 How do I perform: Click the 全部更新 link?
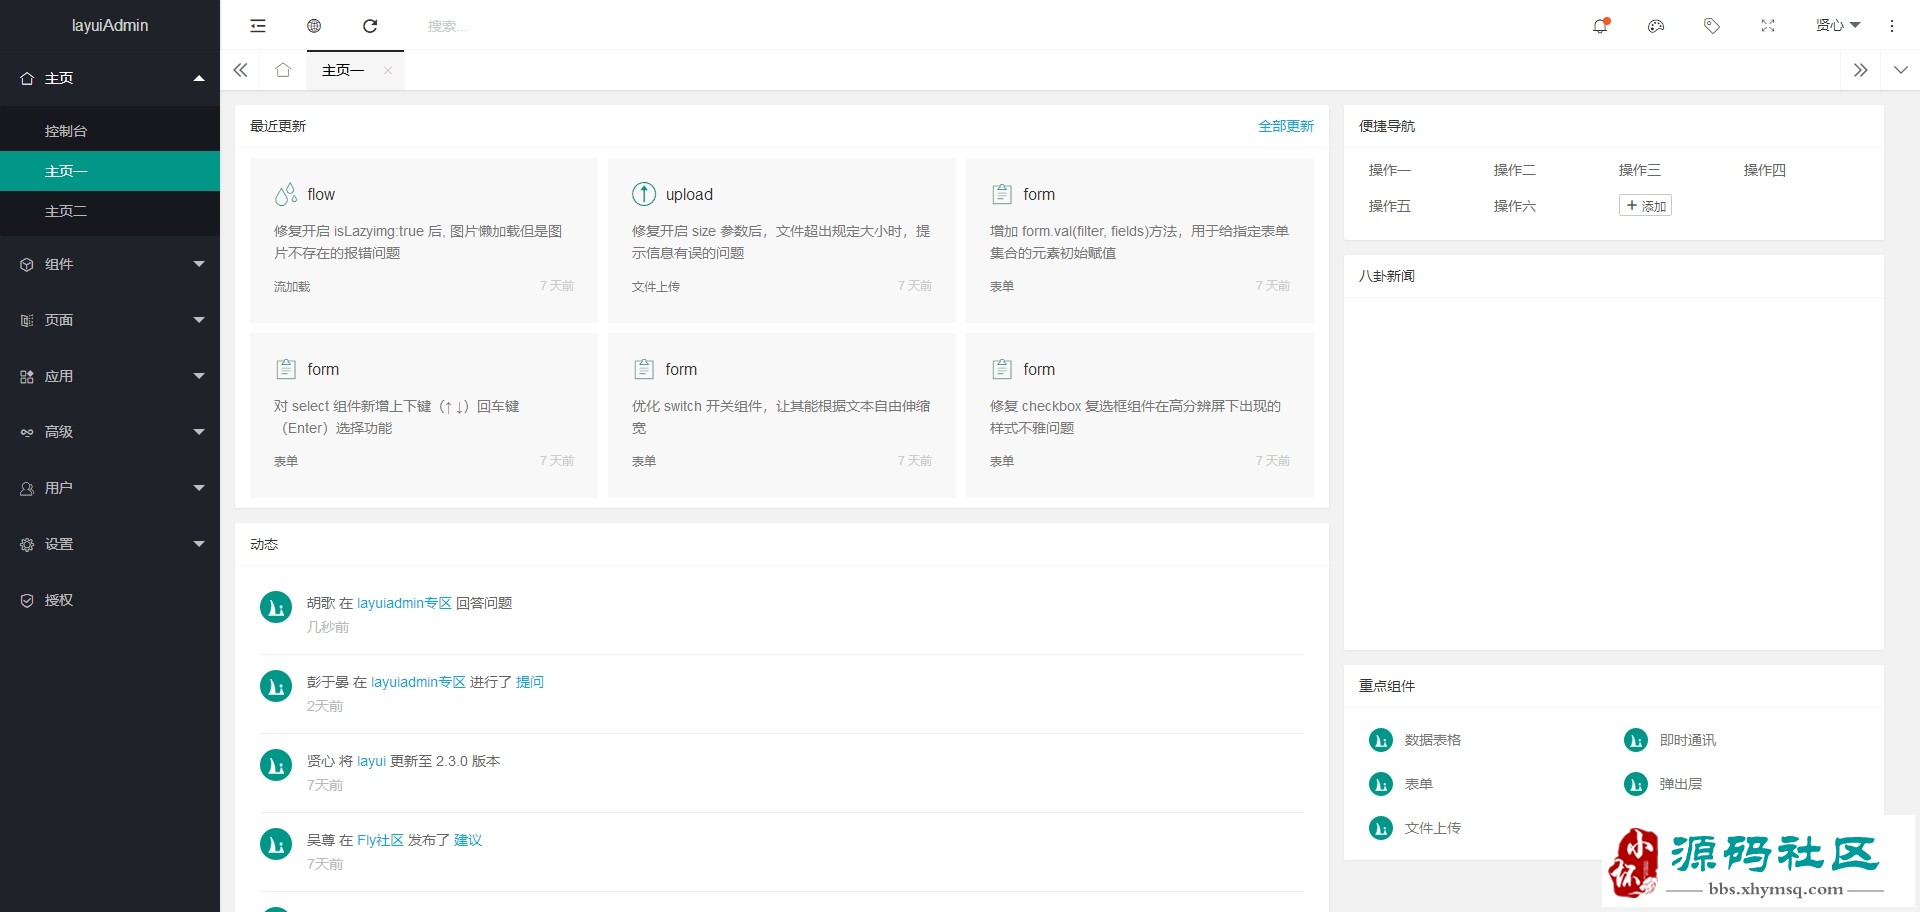1286,126
